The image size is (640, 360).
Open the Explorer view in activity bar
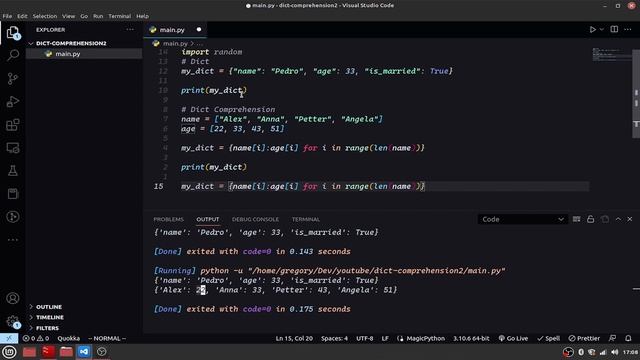[x=13, y=32]
